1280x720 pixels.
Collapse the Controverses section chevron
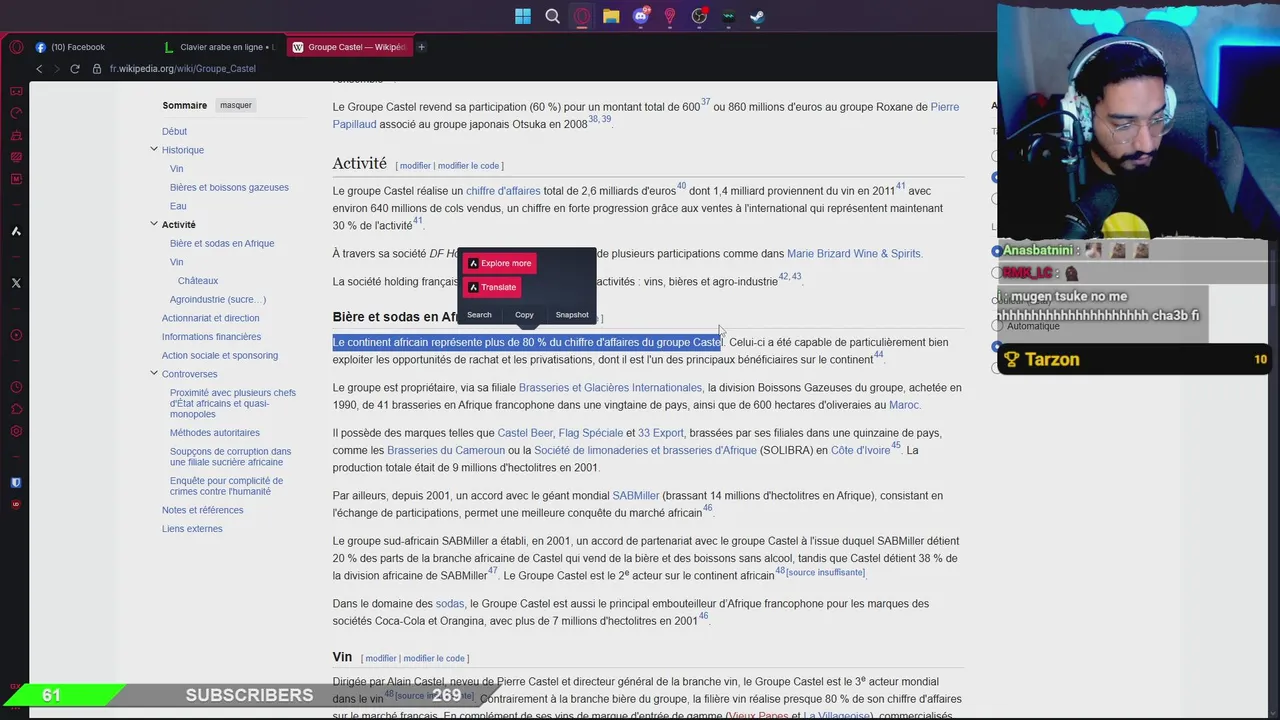pyautogui.click(x=154, y=373)
